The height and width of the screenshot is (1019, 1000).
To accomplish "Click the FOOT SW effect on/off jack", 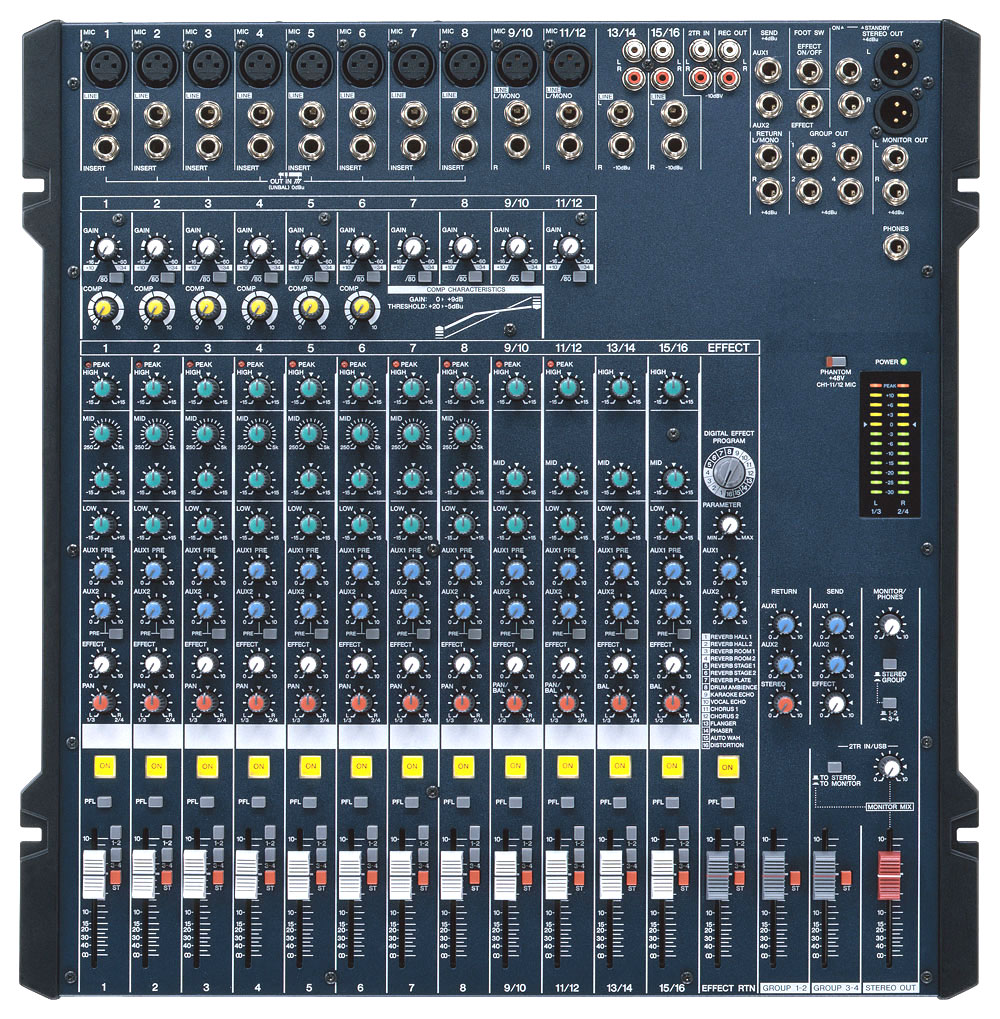I will (x=810, y=71).
